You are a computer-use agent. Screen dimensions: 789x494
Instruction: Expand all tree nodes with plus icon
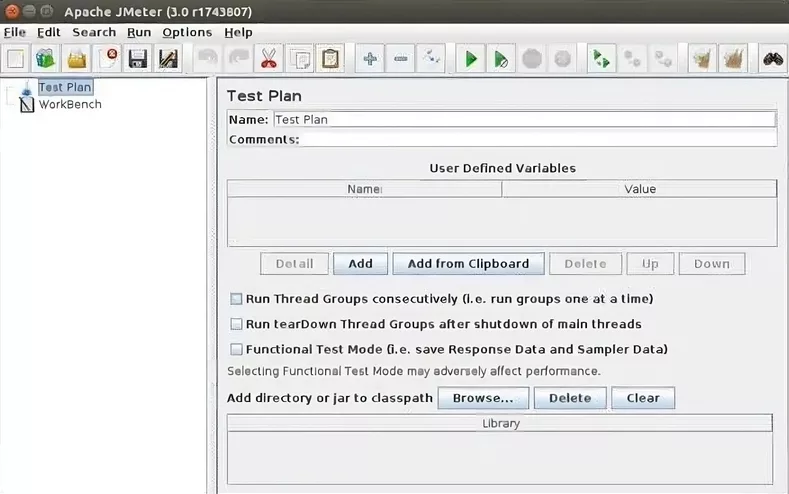pos(370,59)
